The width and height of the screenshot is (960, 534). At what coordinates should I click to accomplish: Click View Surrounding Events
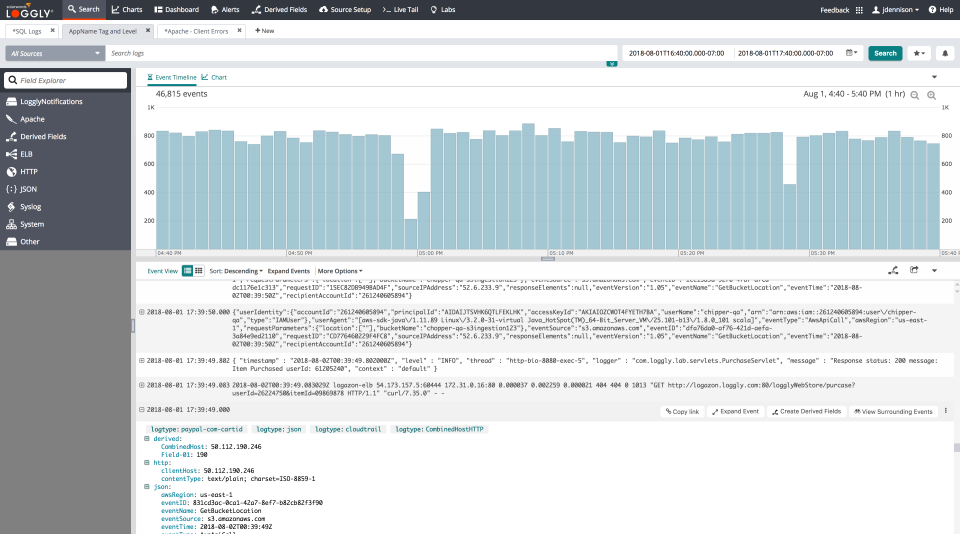pos(893,412)
